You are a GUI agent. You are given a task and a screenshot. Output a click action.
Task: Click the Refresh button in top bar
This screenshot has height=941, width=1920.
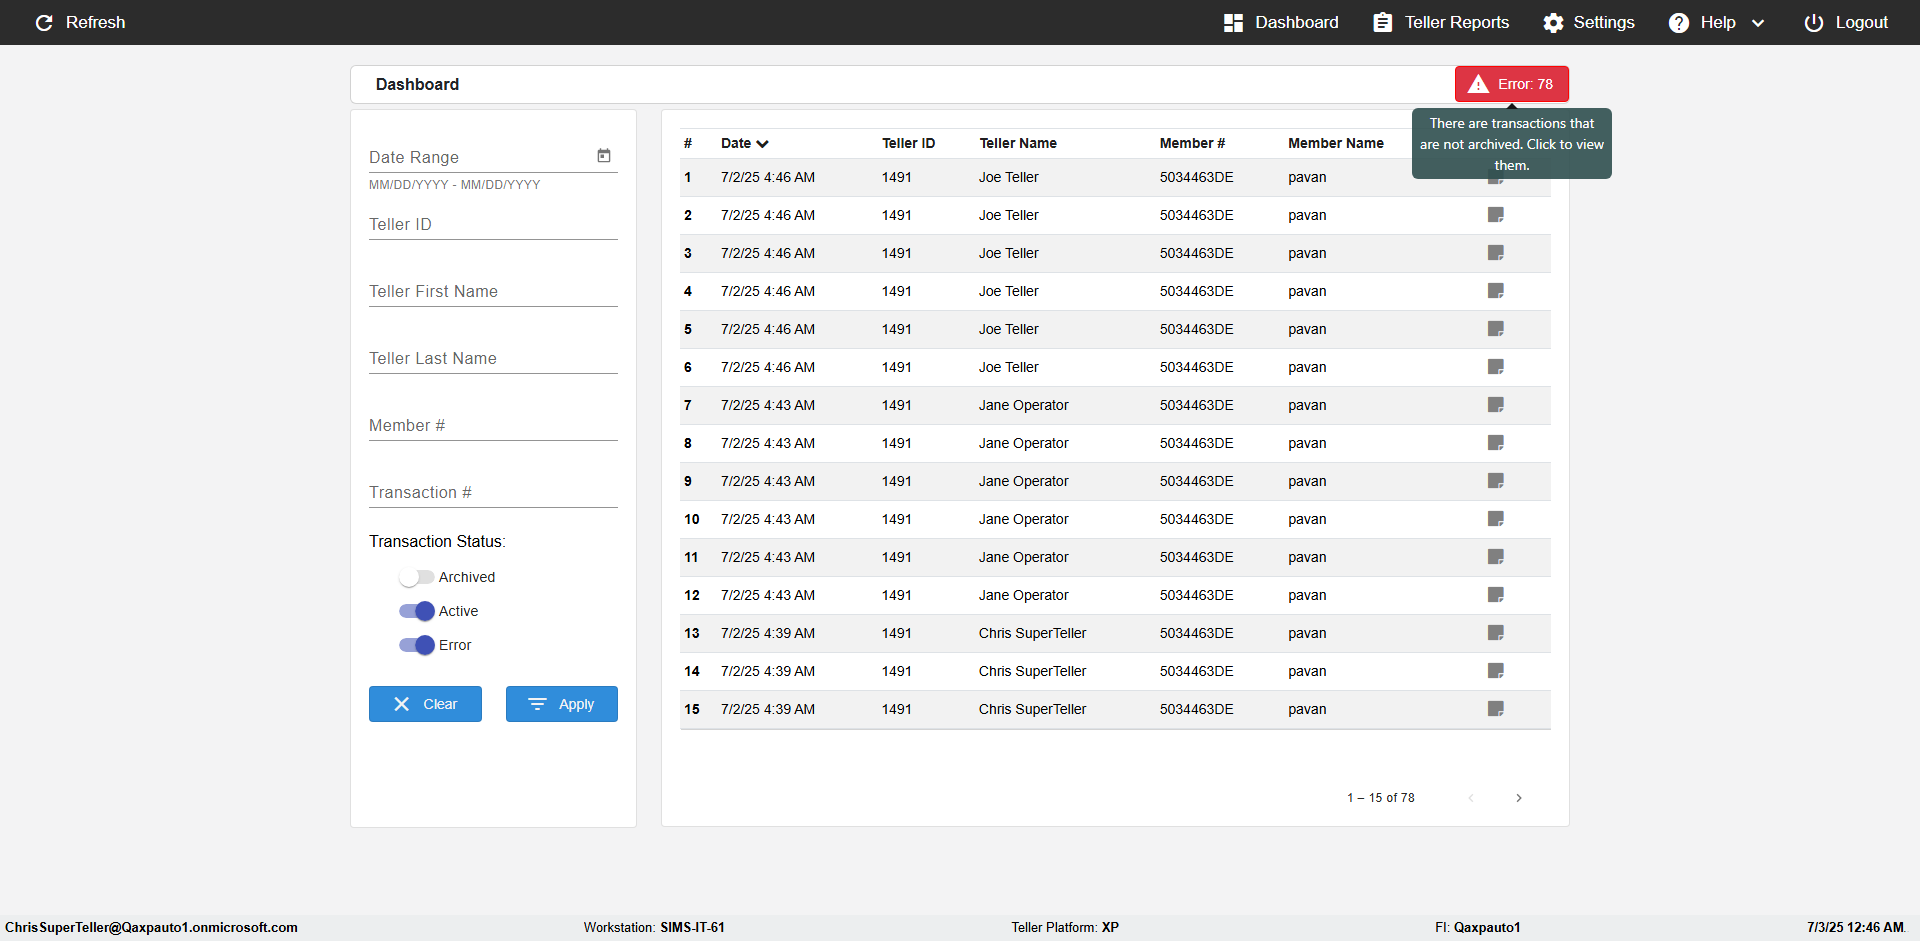[x=80, y=22]
